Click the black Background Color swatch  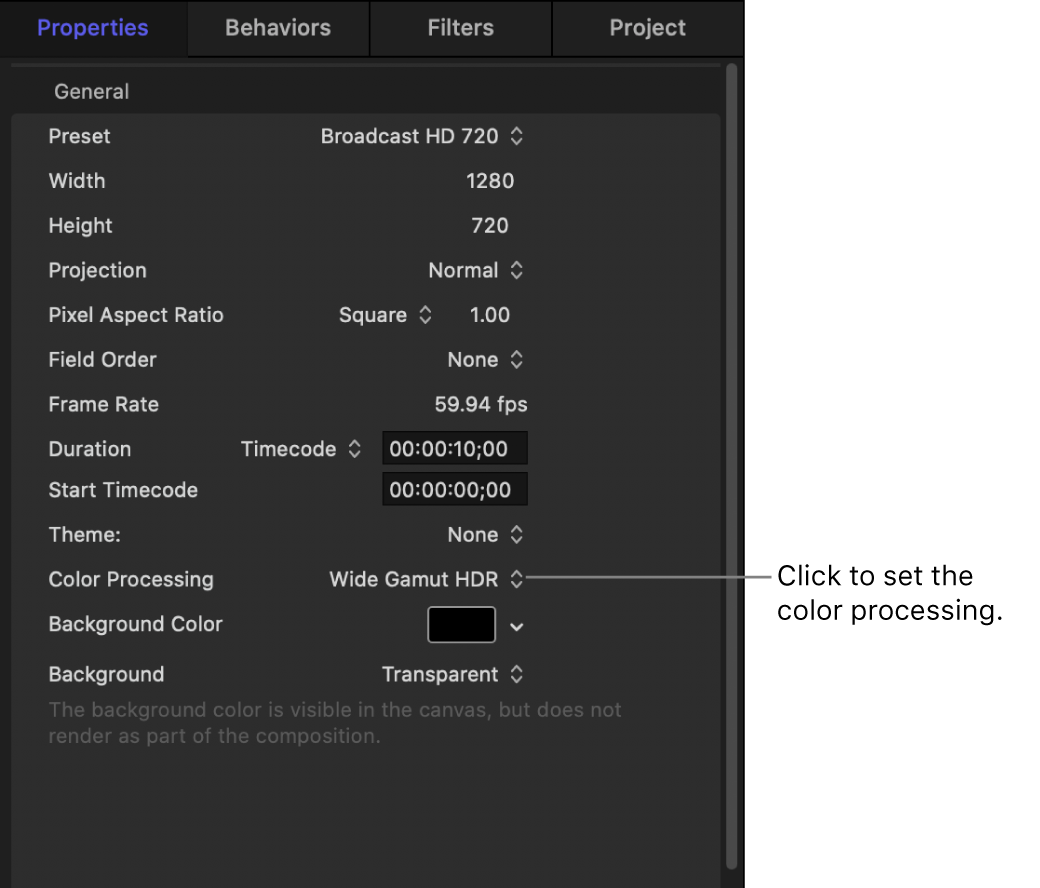tap(461, 625)
